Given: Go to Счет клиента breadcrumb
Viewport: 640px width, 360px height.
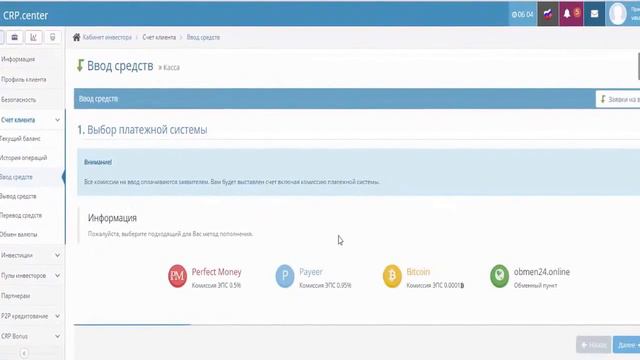Looking at the screenshot, I should click(159, 37).
